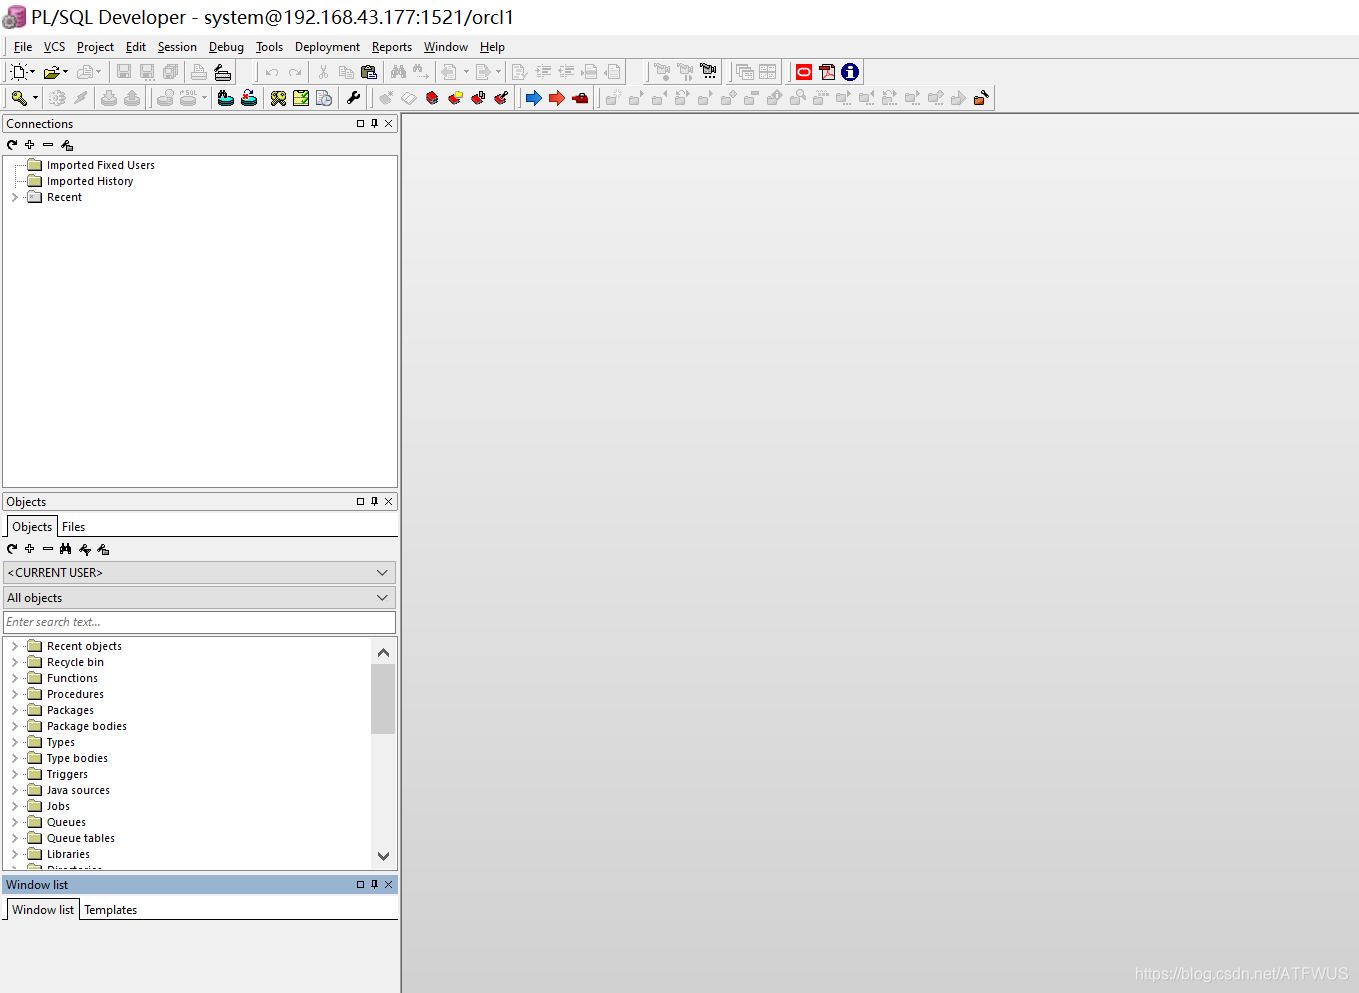Click the red toolbox icon
Screen dimensions: 1359x993
pos(580,98)
